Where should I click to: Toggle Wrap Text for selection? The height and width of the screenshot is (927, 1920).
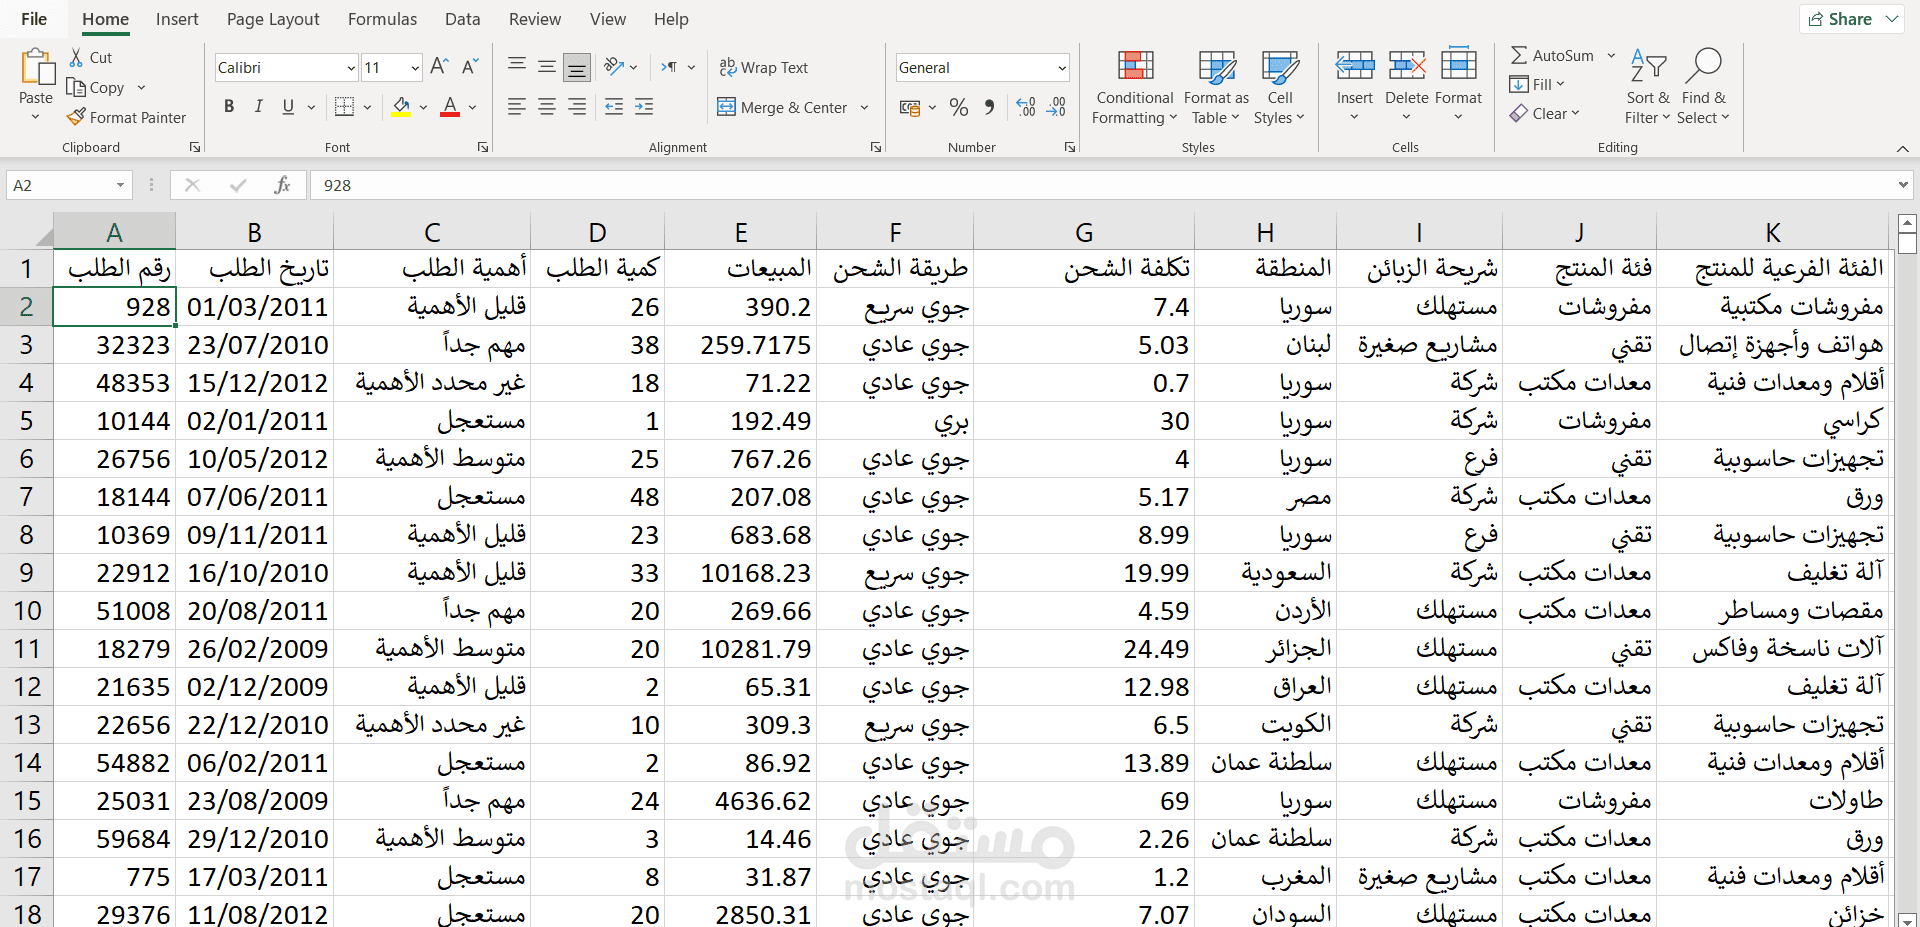tap(764, 67)
